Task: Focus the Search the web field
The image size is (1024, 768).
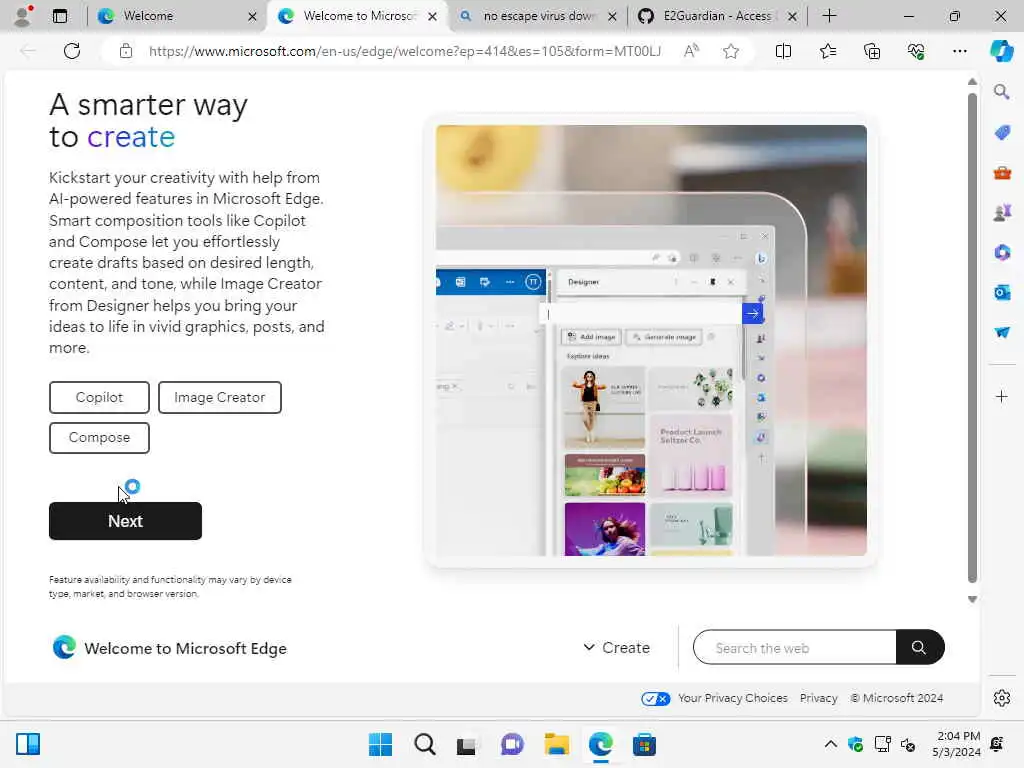Action: (x=795, y=647)
